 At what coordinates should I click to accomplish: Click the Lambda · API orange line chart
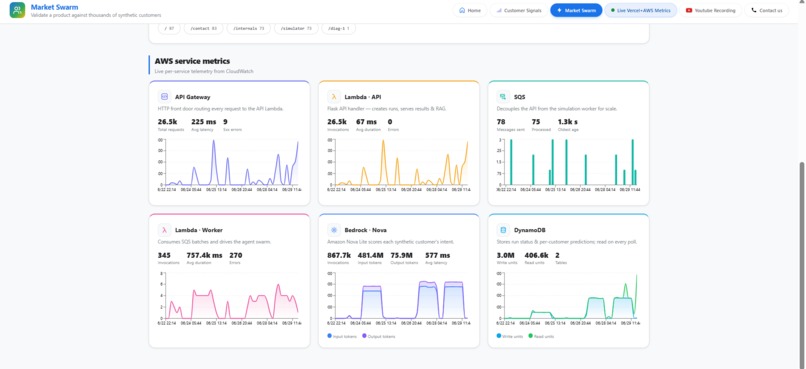tap(399, 164)
